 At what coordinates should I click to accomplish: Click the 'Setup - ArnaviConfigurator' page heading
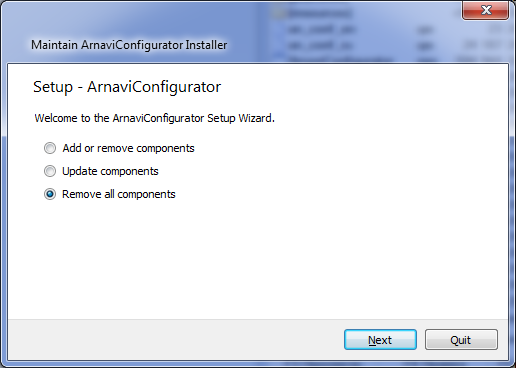click(127, 87)
